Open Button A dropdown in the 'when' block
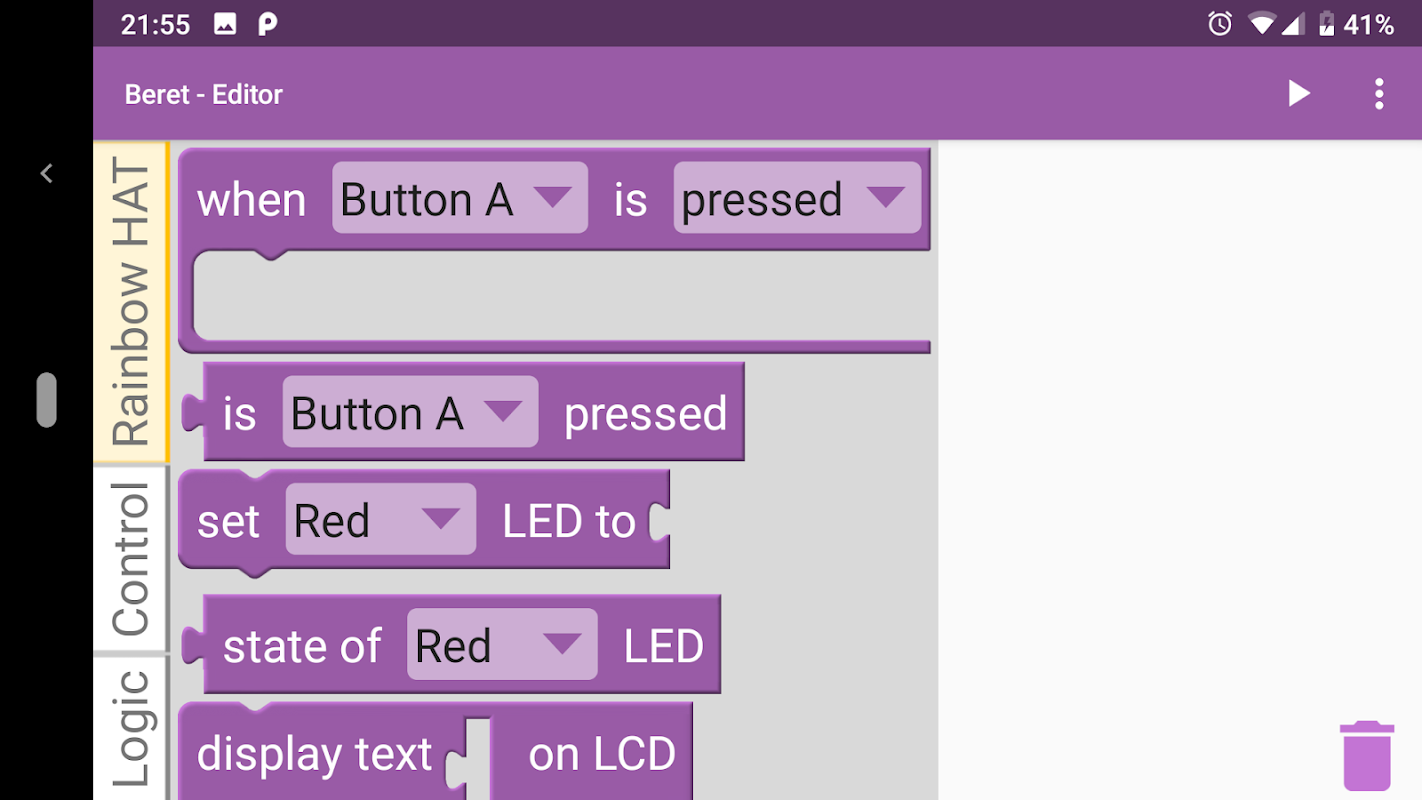The image size is (1422, 800). pos(459,198)
